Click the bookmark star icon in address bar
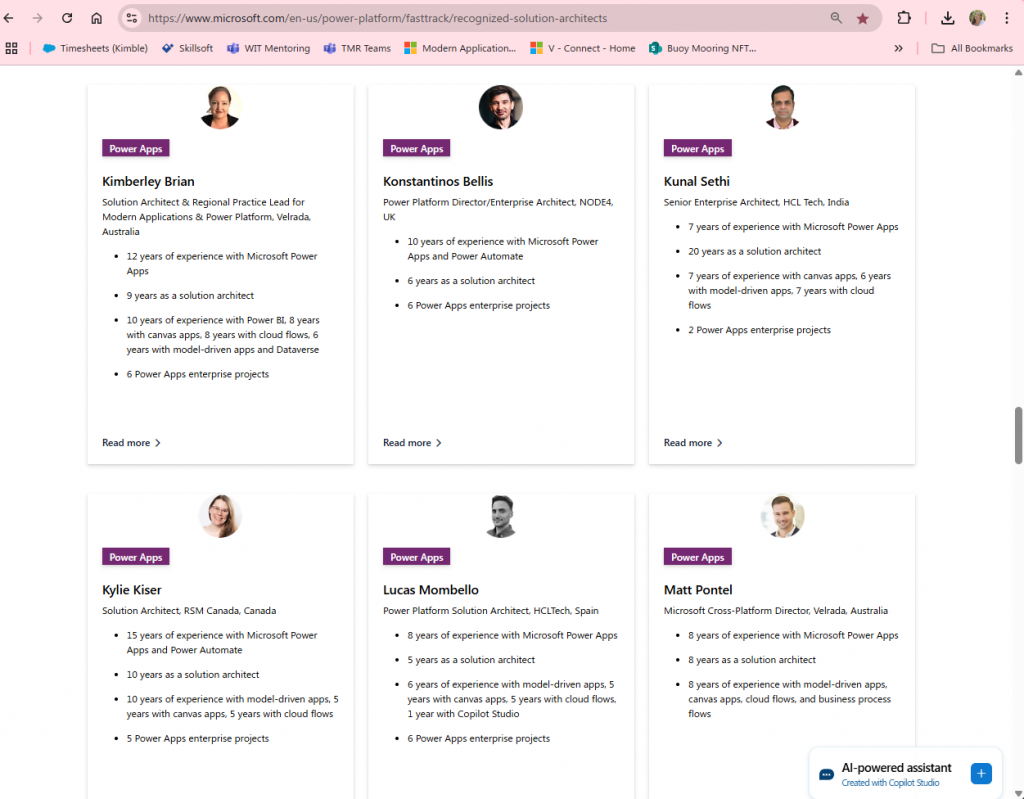 pyautogui.click(x=862, y=18)
